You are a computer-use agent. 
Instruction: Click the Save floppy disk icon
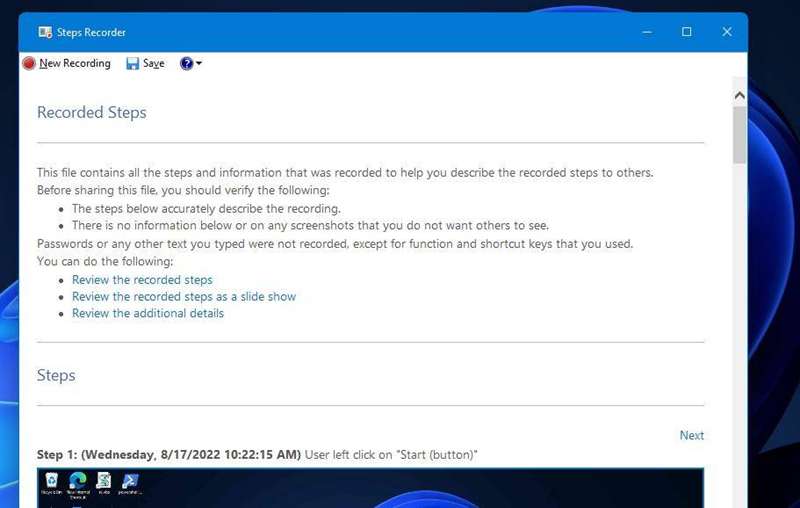[133, 63]
